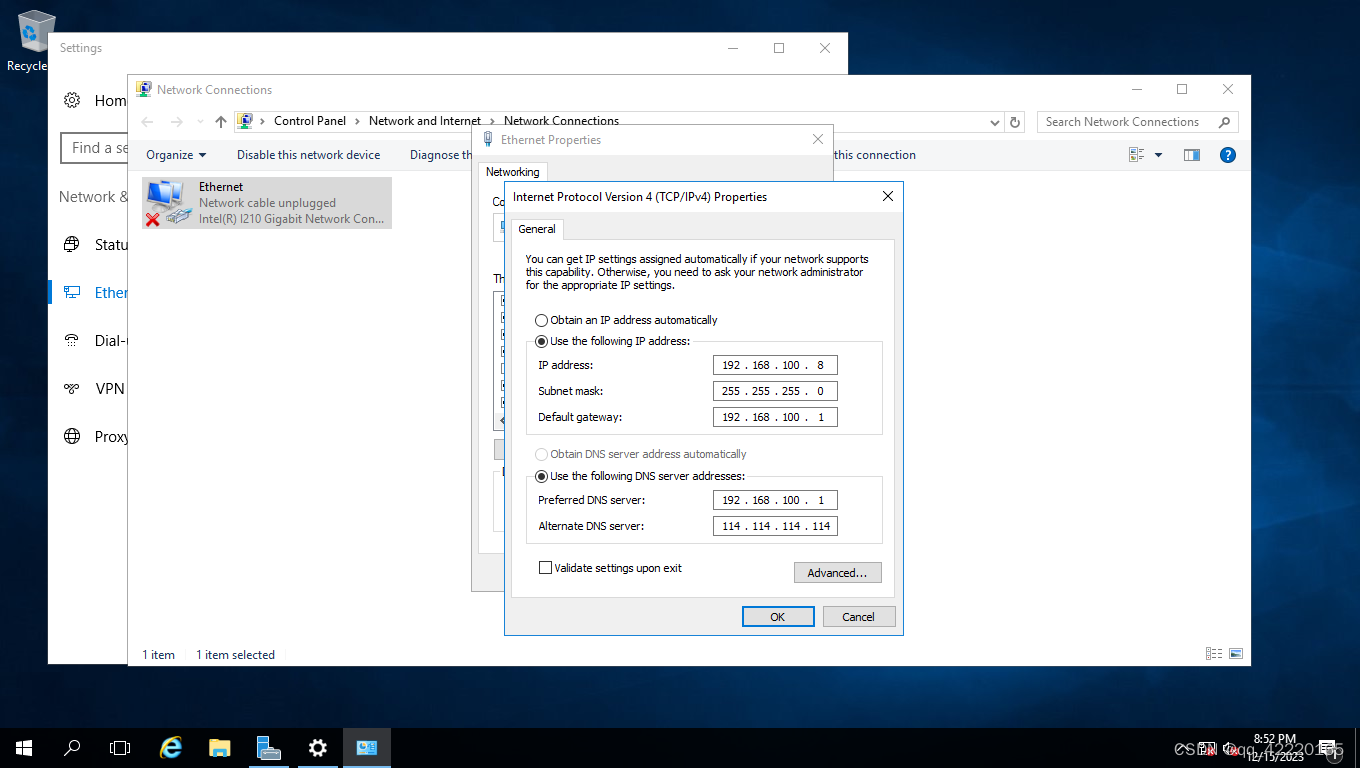
Task: Select the General tab in IPv4 Properties
Action: pyautogui.click(x=537, y=229)
